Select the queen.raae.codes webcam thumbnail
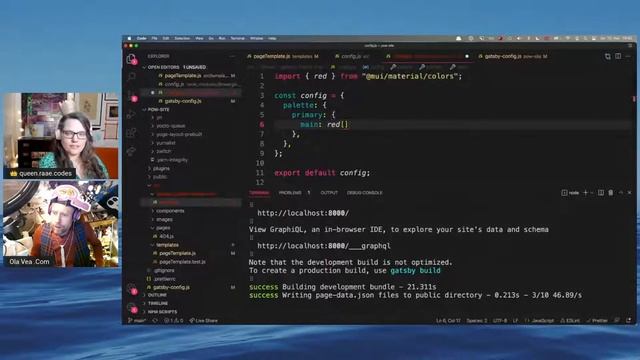 (x=61, y=136)
